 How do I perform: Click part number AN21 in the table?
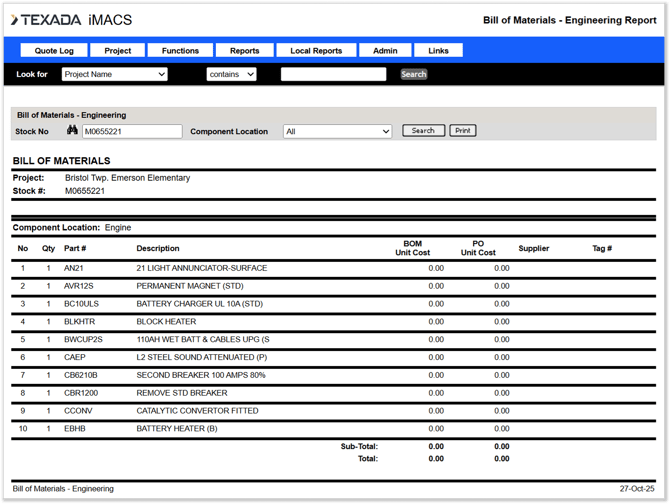[x=74, y=268]
